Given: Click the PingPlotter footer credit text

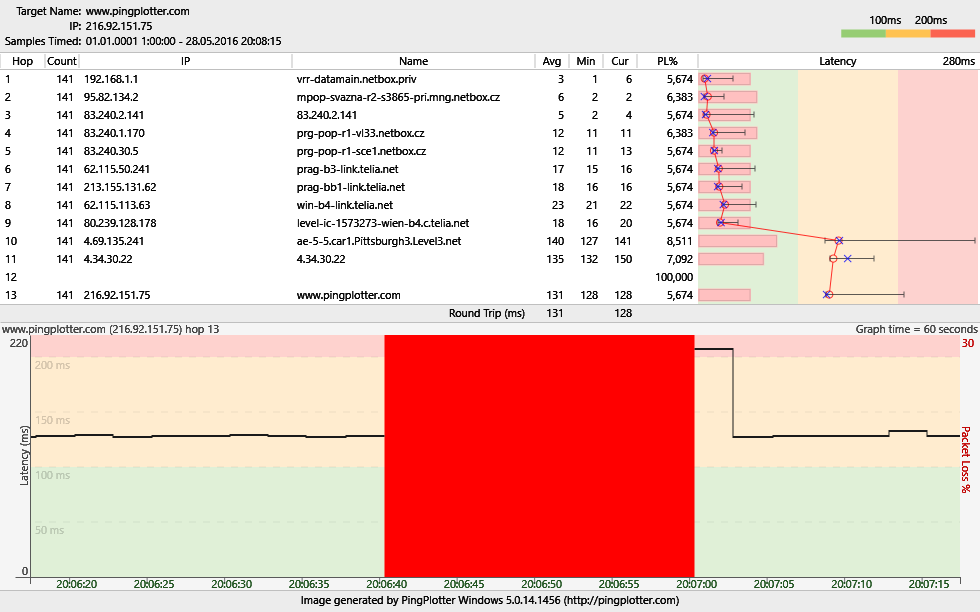Looking at the screenshot, I should [x=490, y=601].
